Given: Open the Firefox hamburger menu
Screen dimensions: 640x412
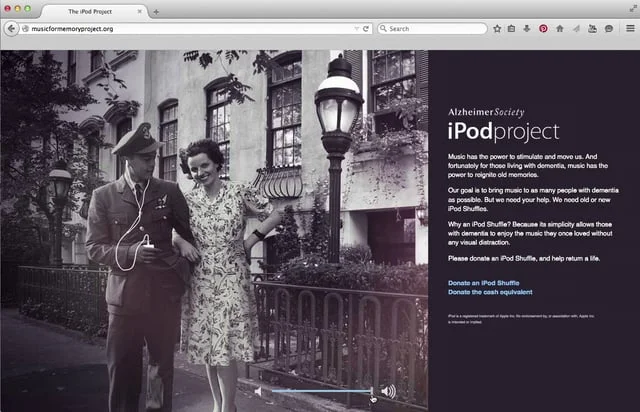Looking at the screenshot, I should click(x=630, y=28).
